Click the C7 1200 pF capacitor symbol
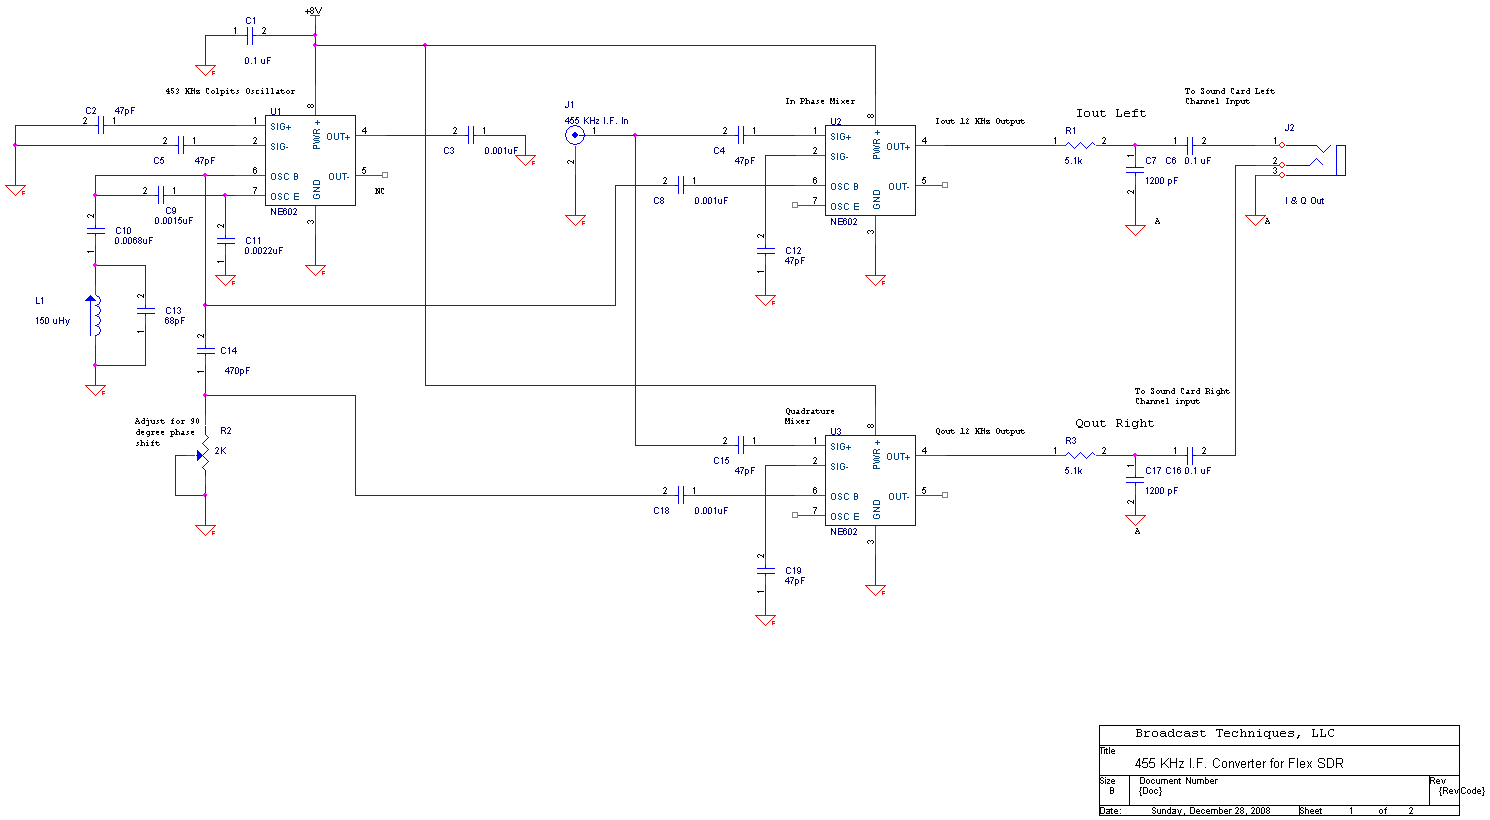This screenshot has height=820, width=1490. [x=1134, y=170]
